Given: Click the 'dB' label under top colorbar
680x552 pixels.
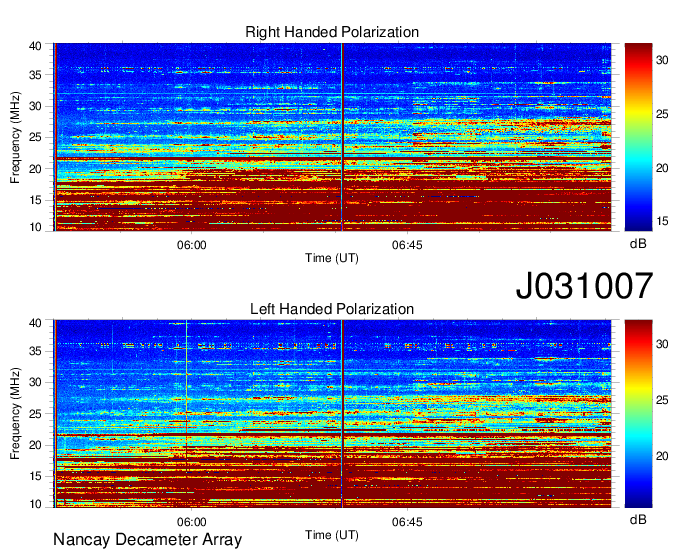Looking at the screenshot, I should [638, 244].
